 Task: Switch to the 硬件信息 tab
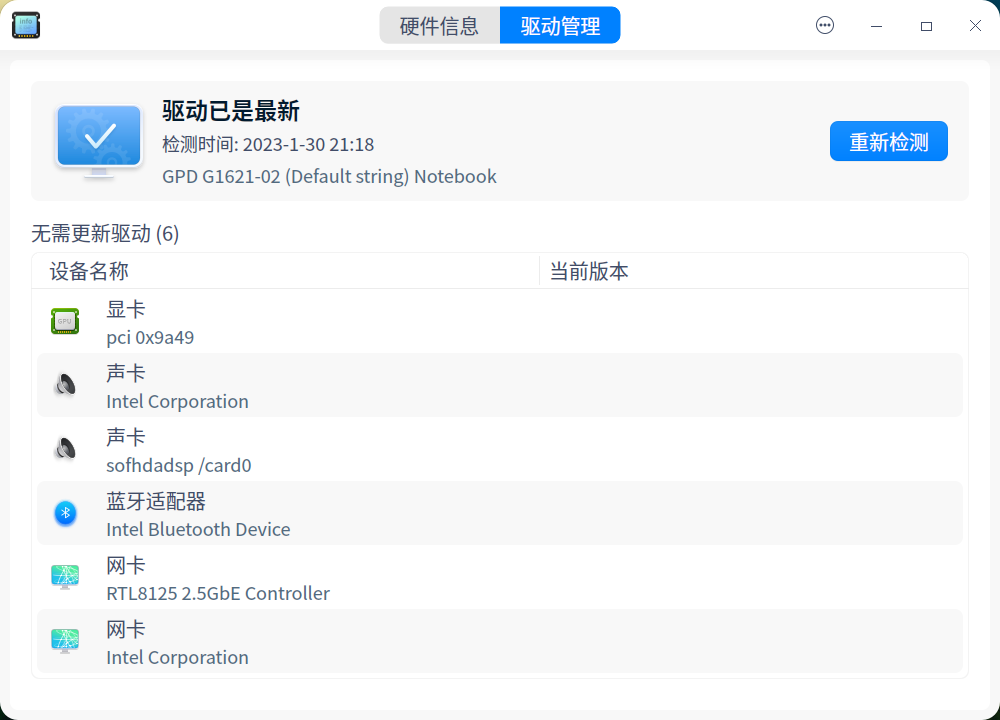coord(440,25)
